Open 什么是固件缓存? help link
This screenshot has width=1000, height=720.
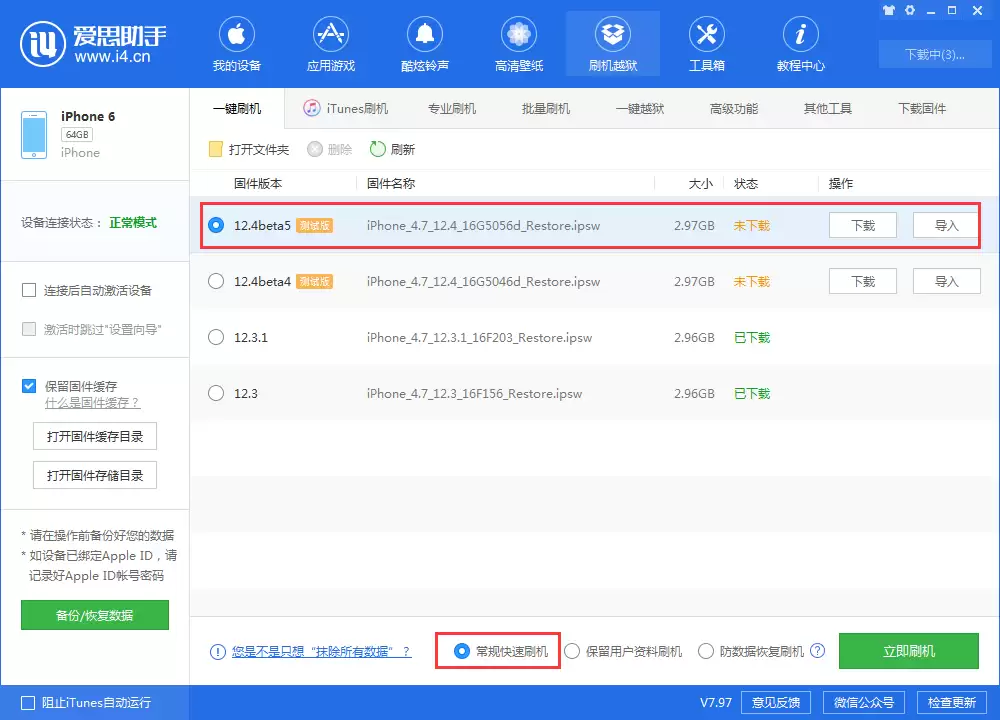tap(92, 403)
